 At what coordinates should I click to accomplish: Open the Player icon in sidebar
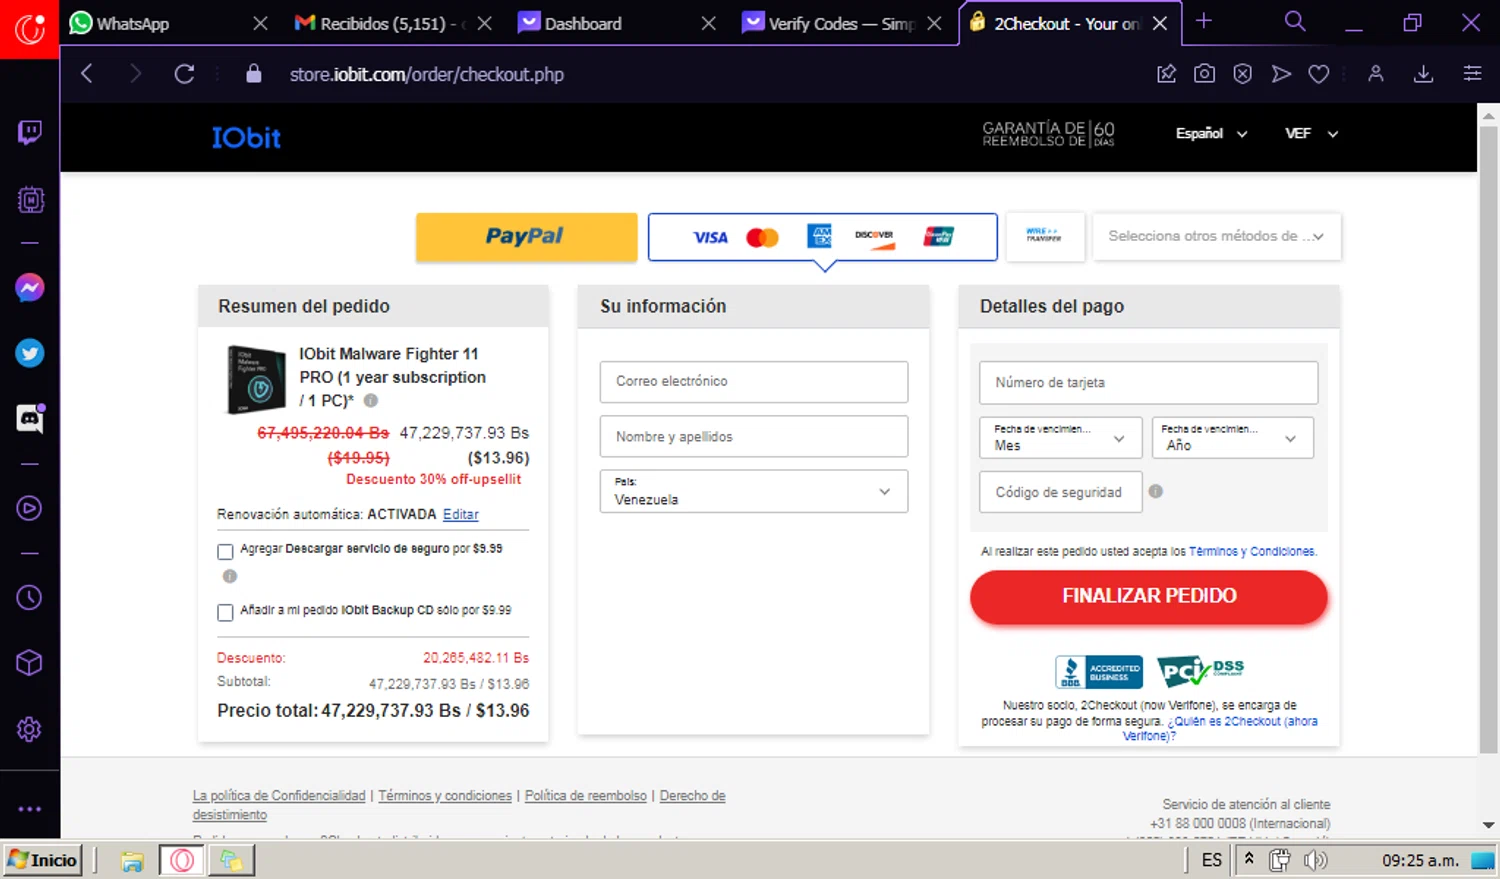[x=30, y=508]
